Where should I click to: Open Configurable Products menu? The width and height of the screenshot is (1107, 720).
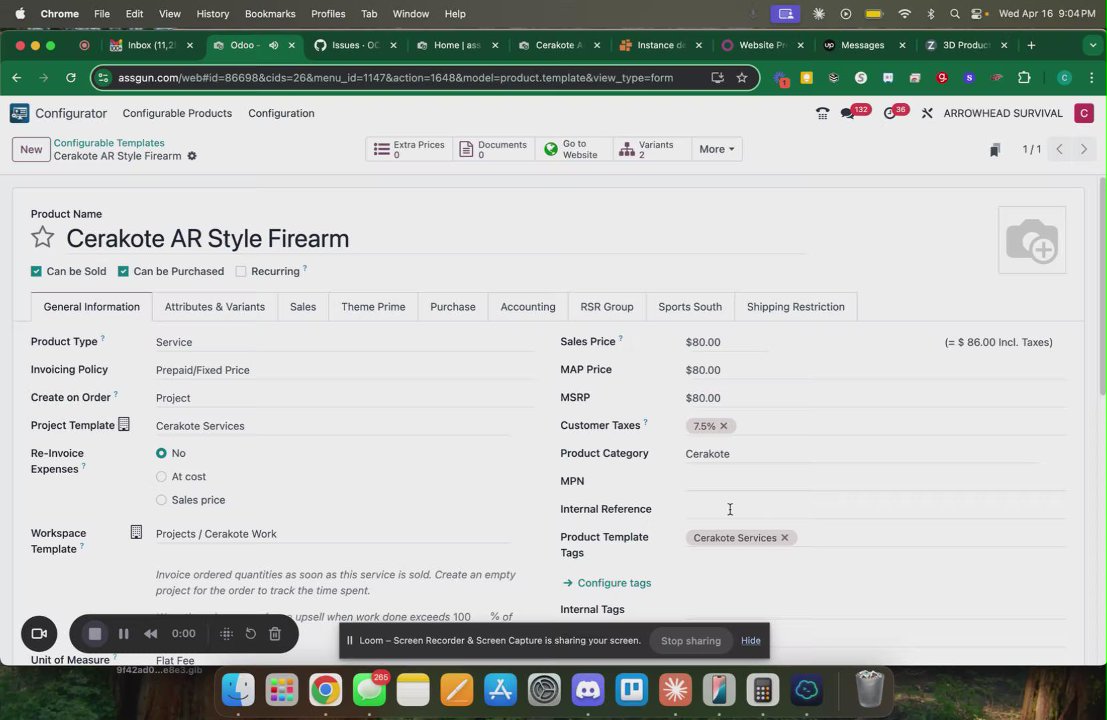coord(177,113)
